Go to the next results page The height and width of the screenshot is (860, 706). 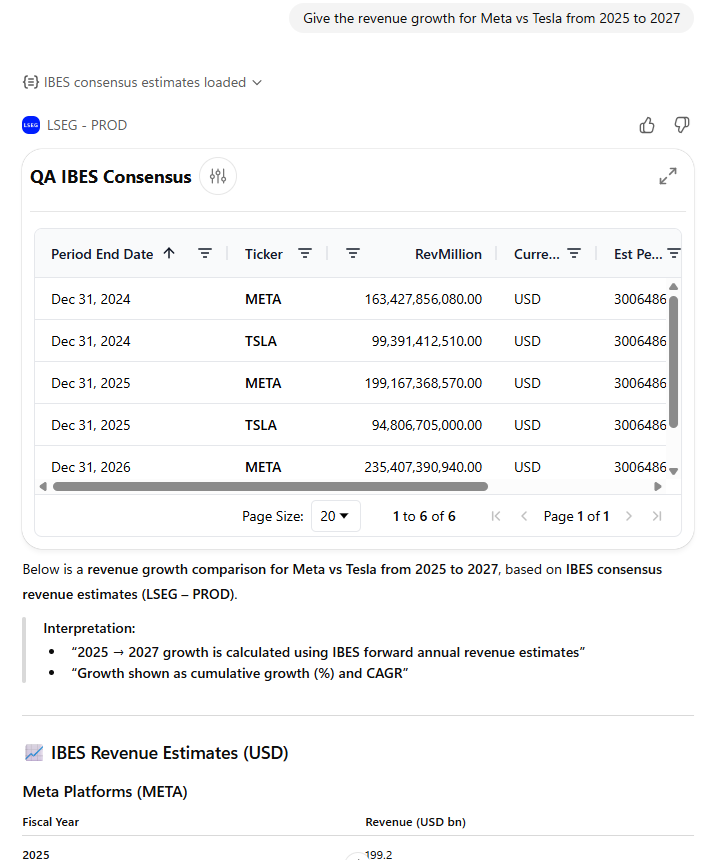(628, 516)
